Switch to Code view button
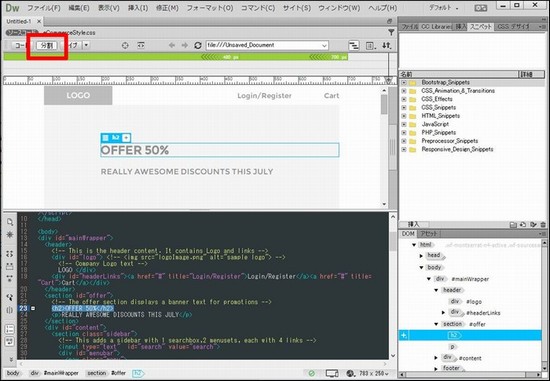This screenshot has height=381, width=550. [20, 46]
